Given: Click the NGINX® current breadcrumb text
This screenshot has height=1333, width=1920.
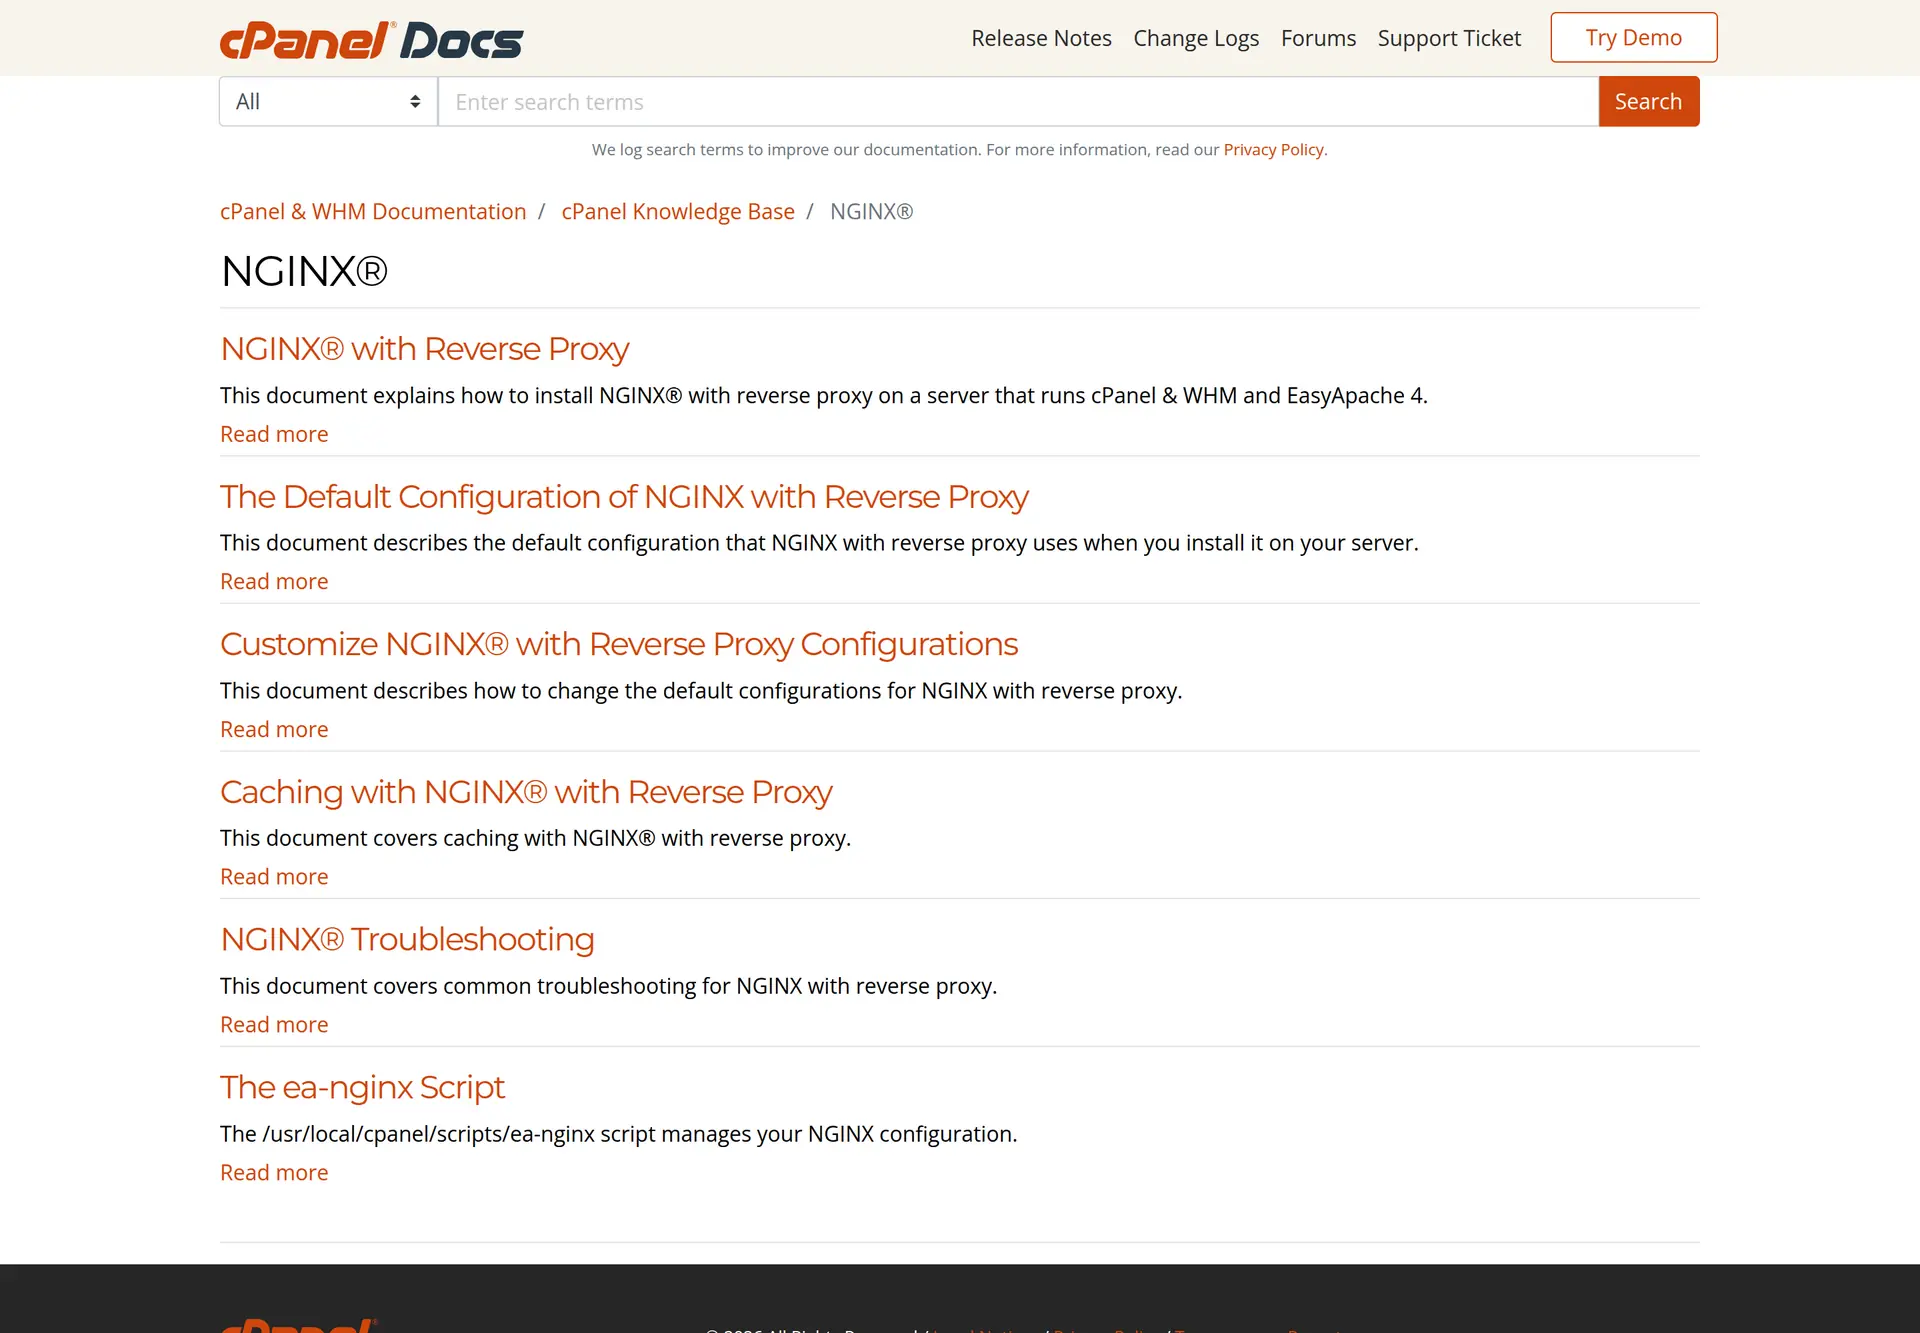Looking at the screenshot, I should (871, 211).
